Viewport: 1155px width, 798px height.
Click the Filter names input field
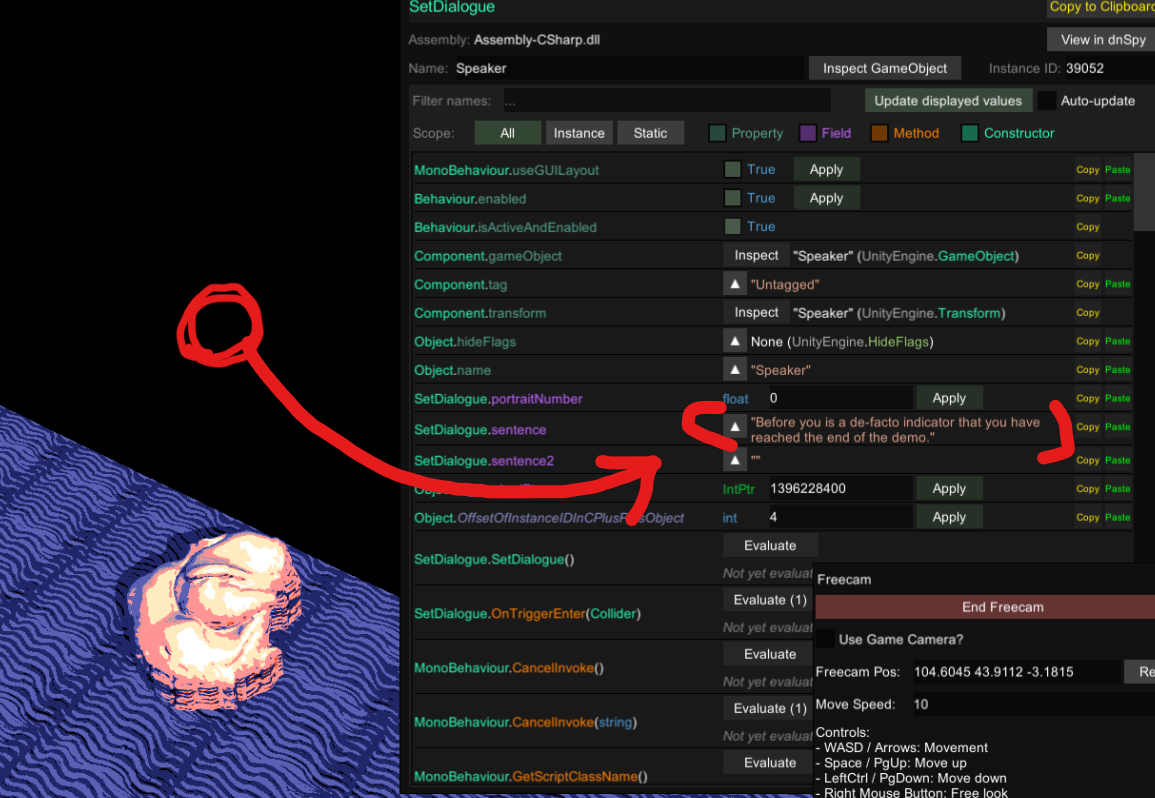[665, 101]
